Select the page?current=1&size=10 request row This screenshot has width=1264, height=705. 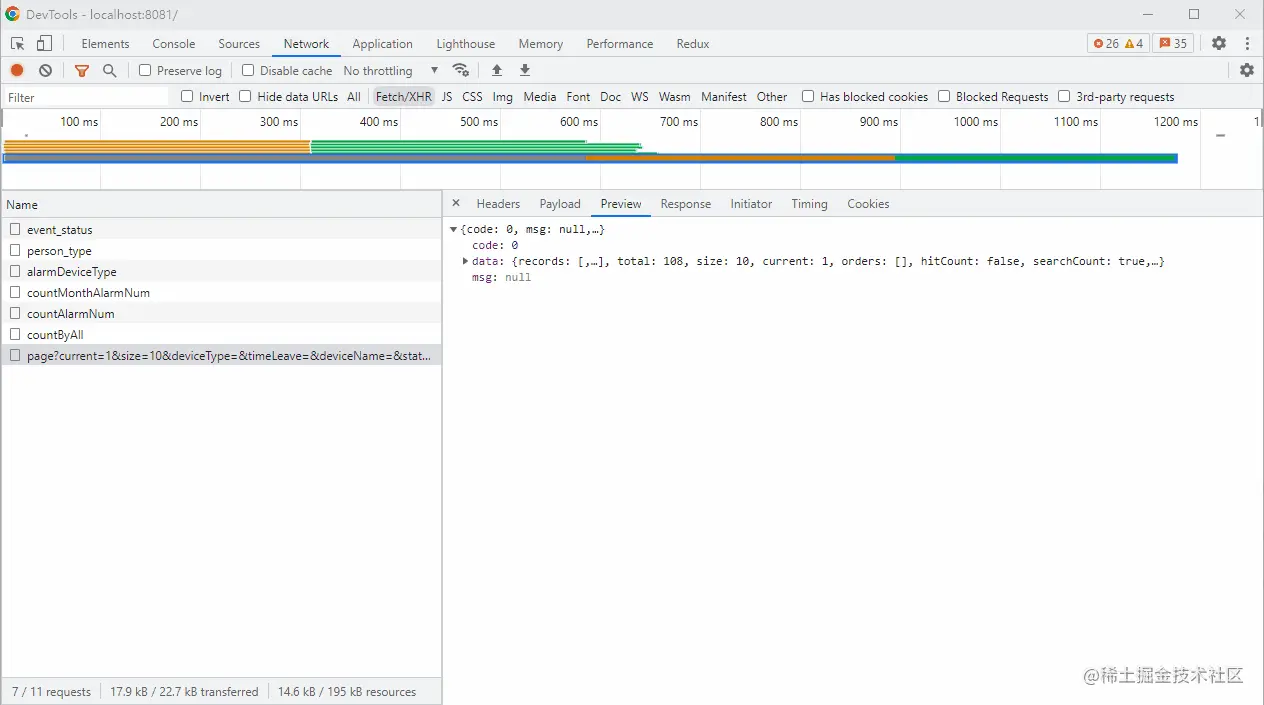[220, 355]
